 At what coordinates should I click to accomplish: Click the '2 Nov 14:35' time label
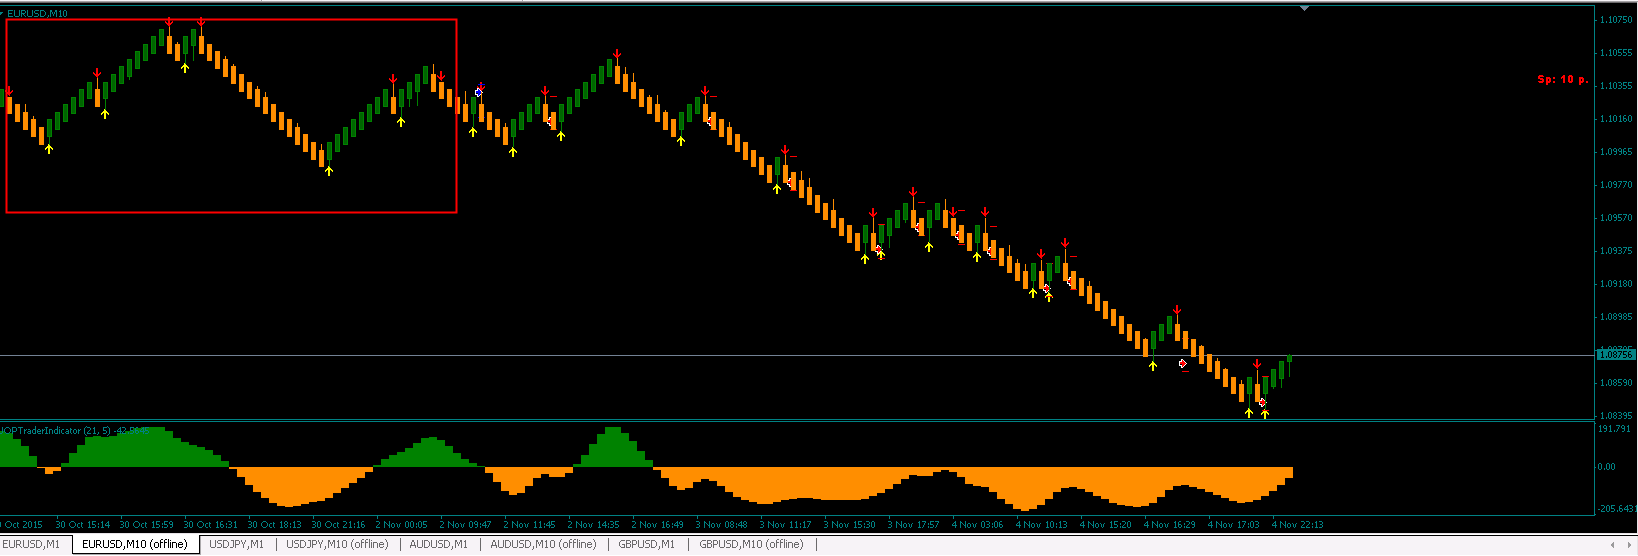[593, 524]
